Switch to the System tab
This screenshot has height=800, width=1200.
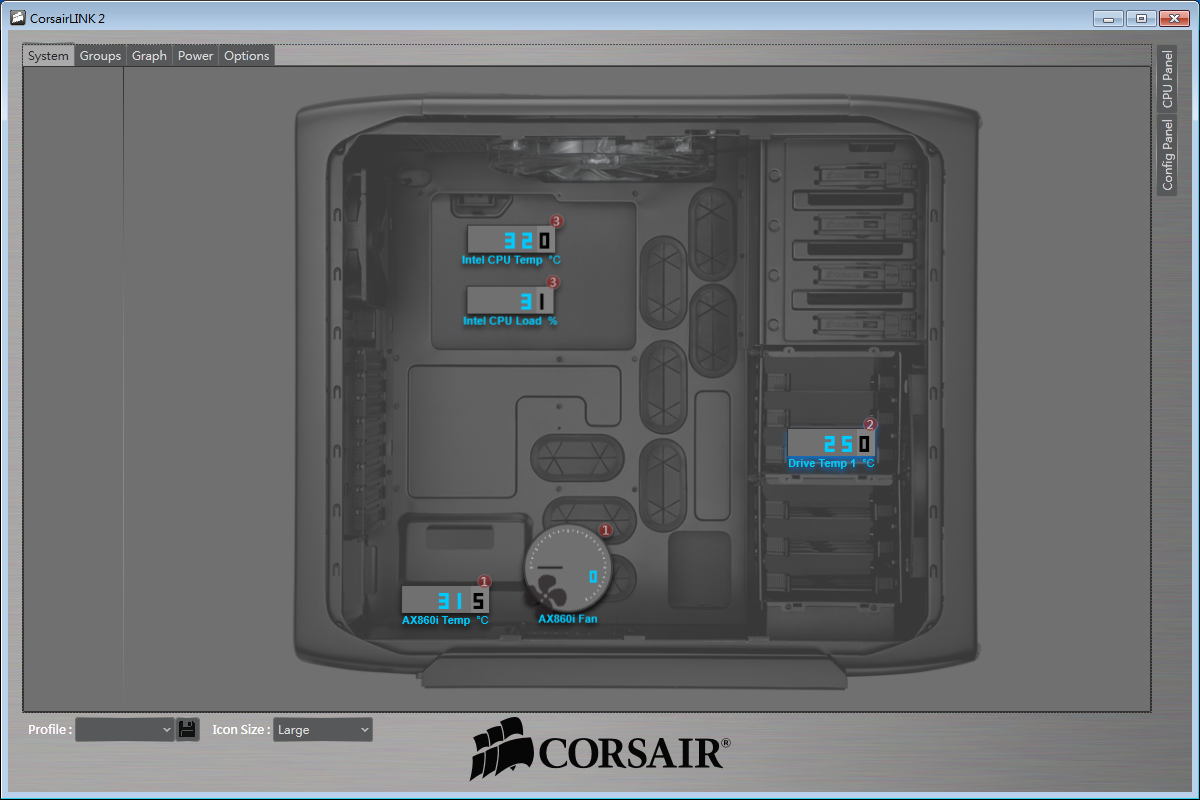(x=48, y=56)
